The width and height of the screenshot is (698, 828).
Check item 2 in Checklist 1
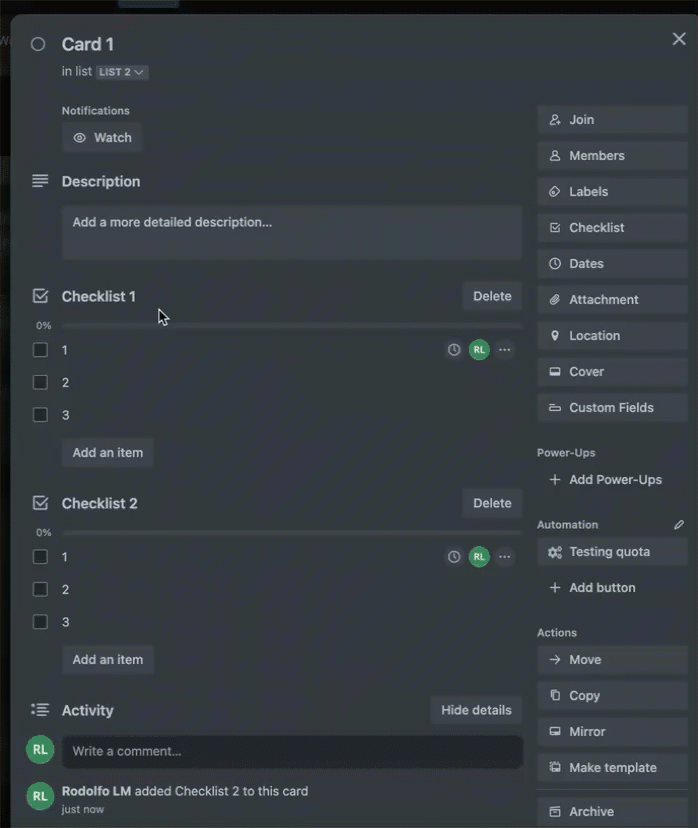tap(40, 382)
